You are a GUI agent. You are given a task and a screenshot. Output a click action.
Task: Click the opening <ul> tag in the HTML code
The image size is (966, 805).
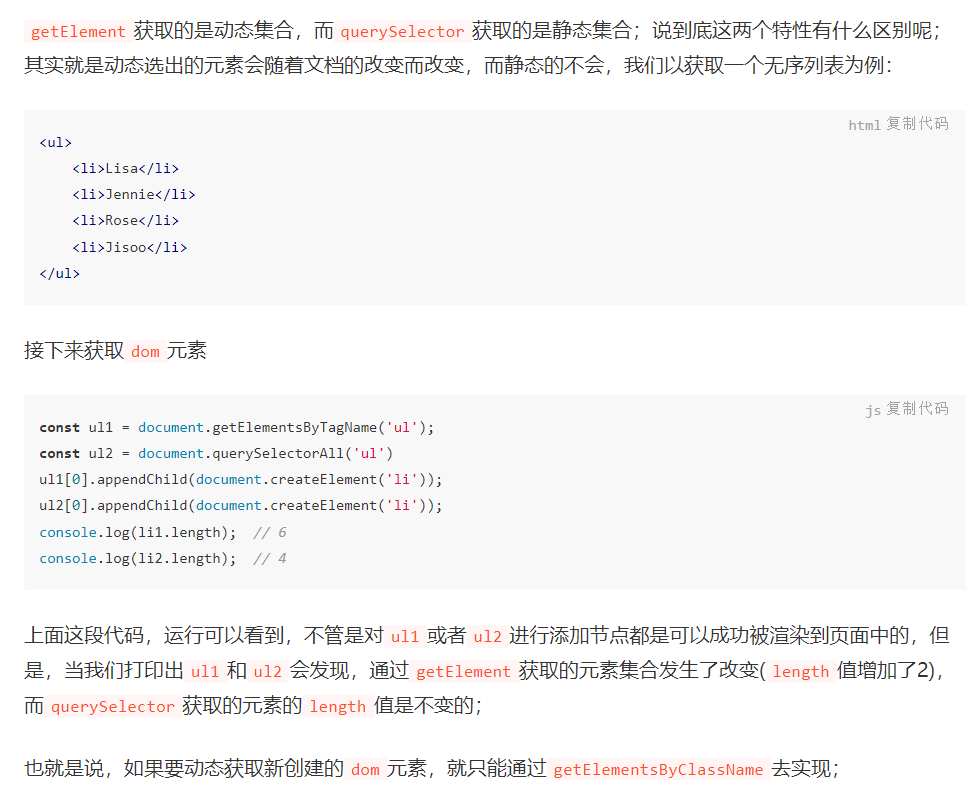point(54,142)
